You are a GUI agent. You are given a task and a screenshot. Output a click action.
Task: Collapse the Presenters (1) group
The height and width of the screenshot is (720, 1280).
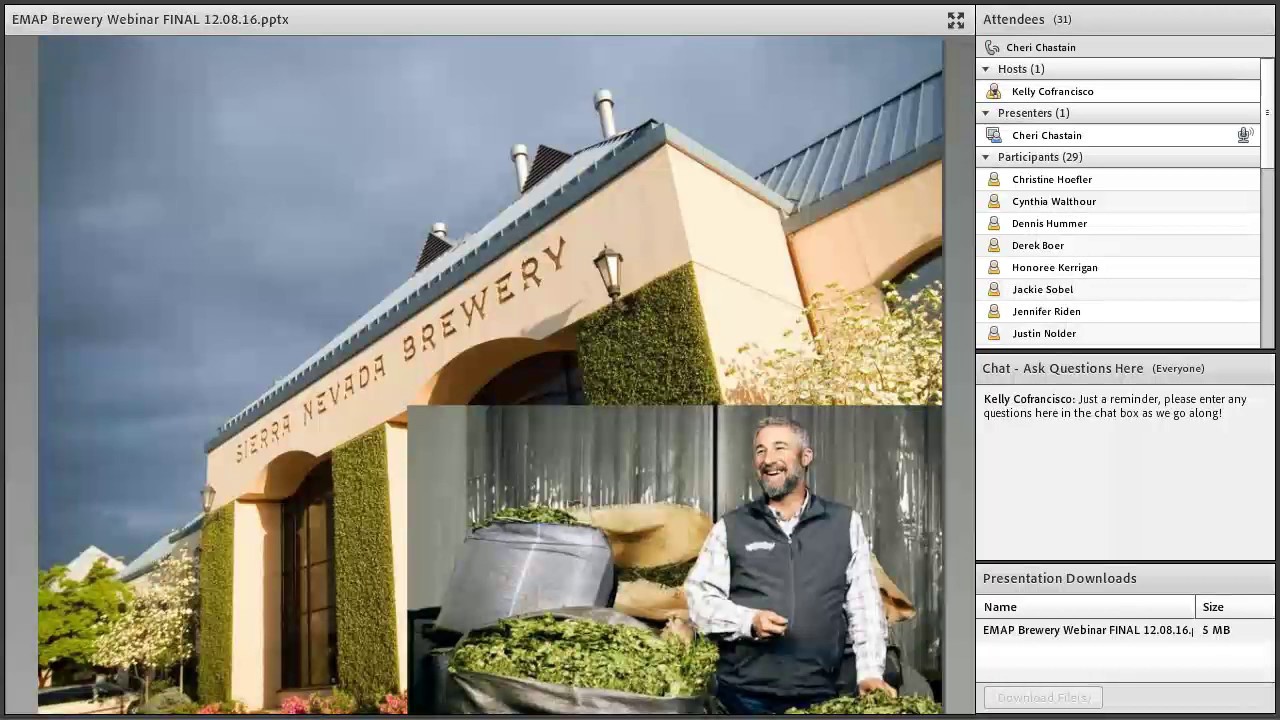coord(986,113)
